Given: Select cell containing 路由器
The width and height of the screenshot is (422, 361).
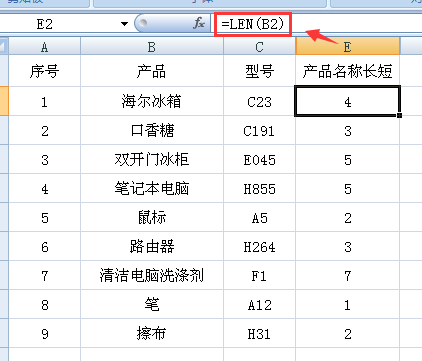Looking at the screenshot, I should tap(152, 246).
